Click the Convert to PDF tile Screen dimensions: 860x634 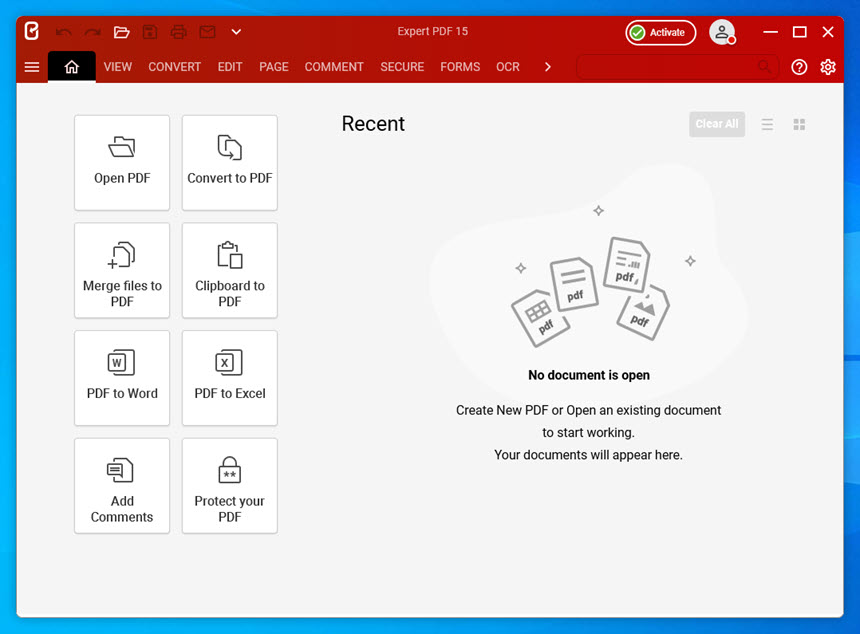coord(230,163)
